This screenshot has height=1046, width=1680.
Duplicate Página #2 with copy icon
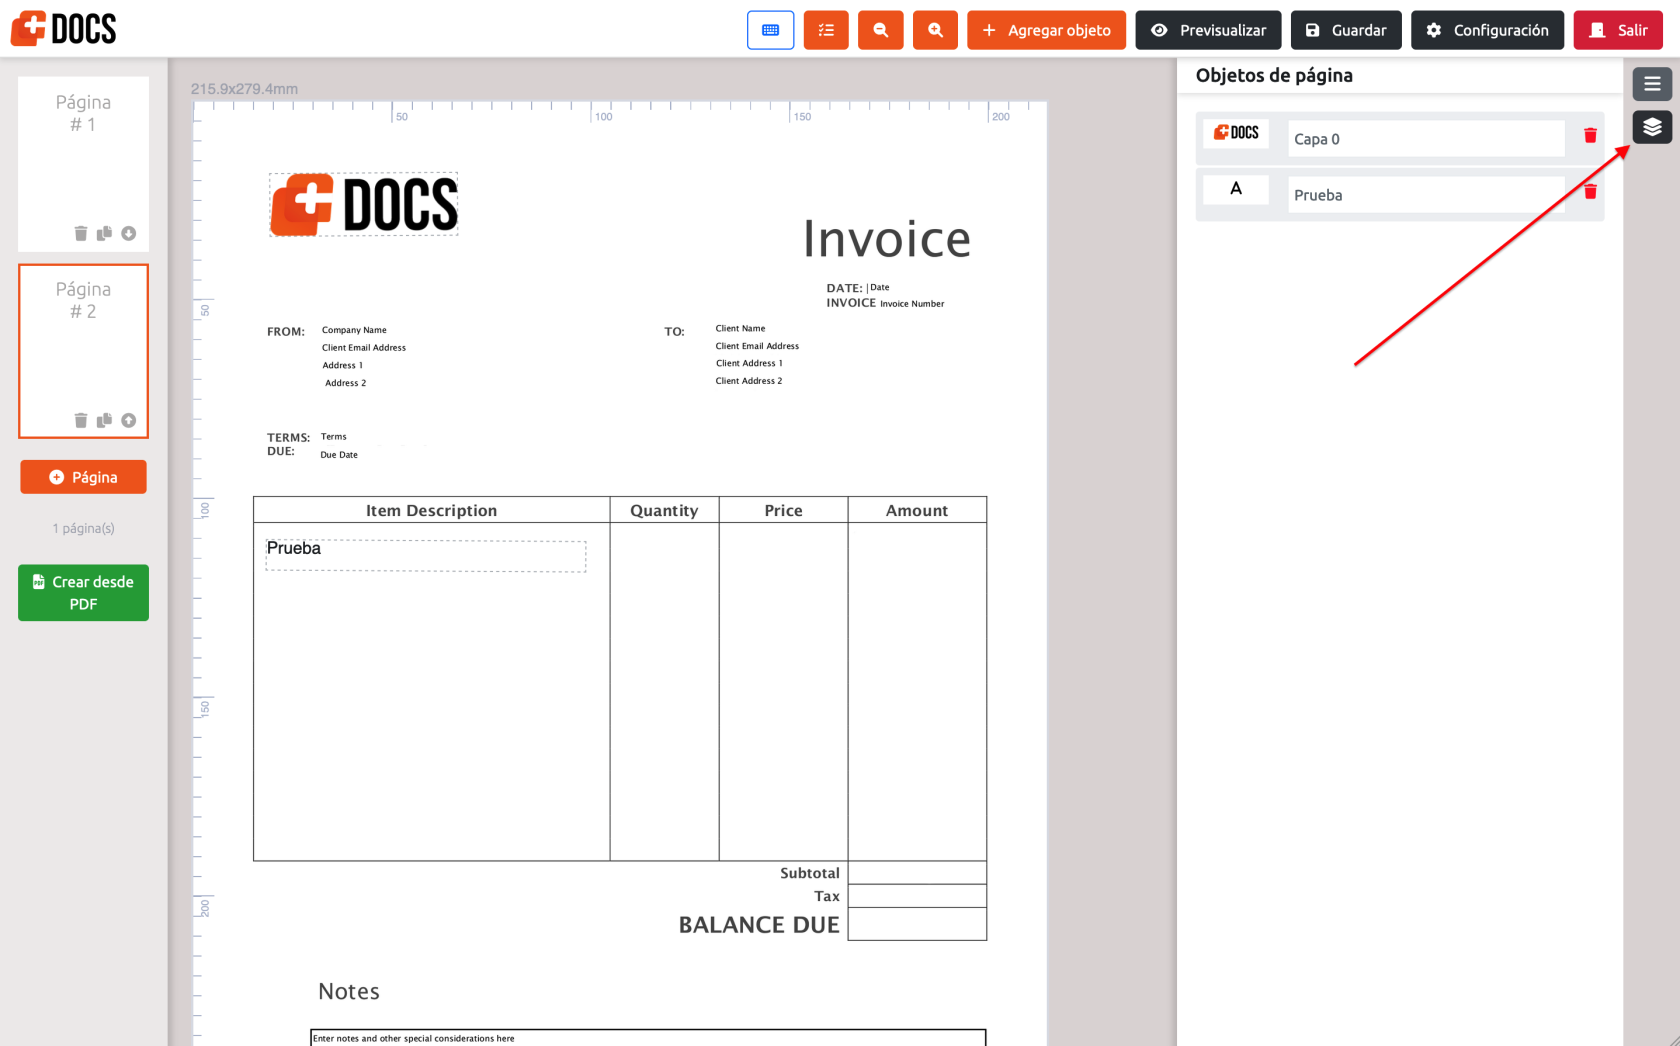point(104,420)
